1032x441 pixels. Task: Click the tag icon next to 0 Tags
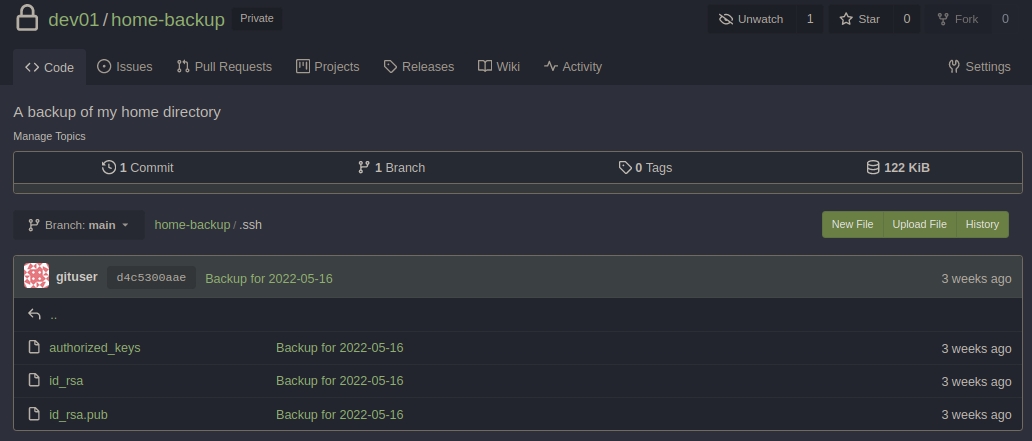625,168
